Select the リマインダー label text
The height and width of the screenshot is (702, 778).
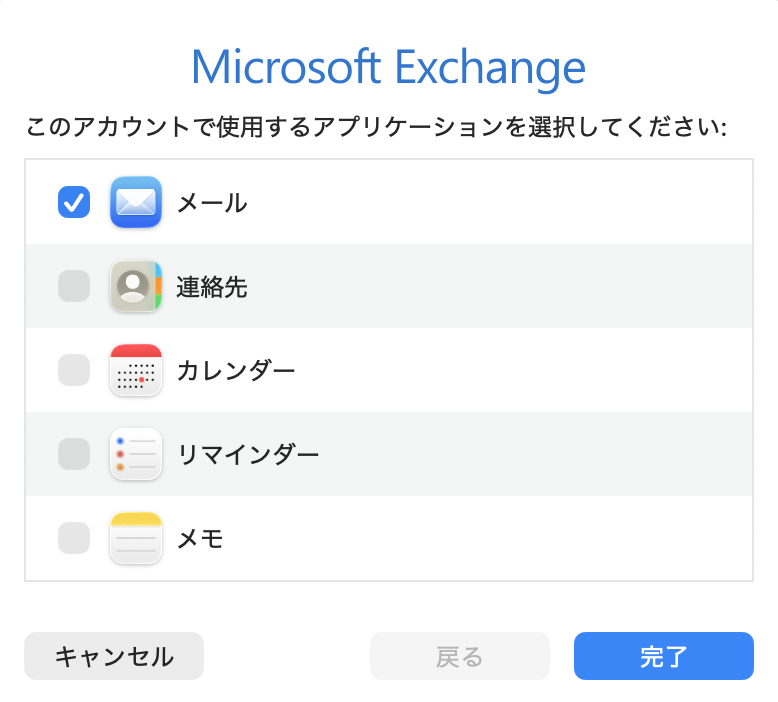[248, 454]
